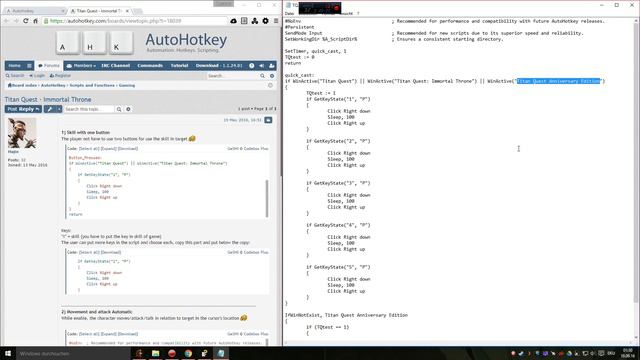This screenshot has width=640, height=360.
Task: Open a new browser tab
Action: click(137, 11)
